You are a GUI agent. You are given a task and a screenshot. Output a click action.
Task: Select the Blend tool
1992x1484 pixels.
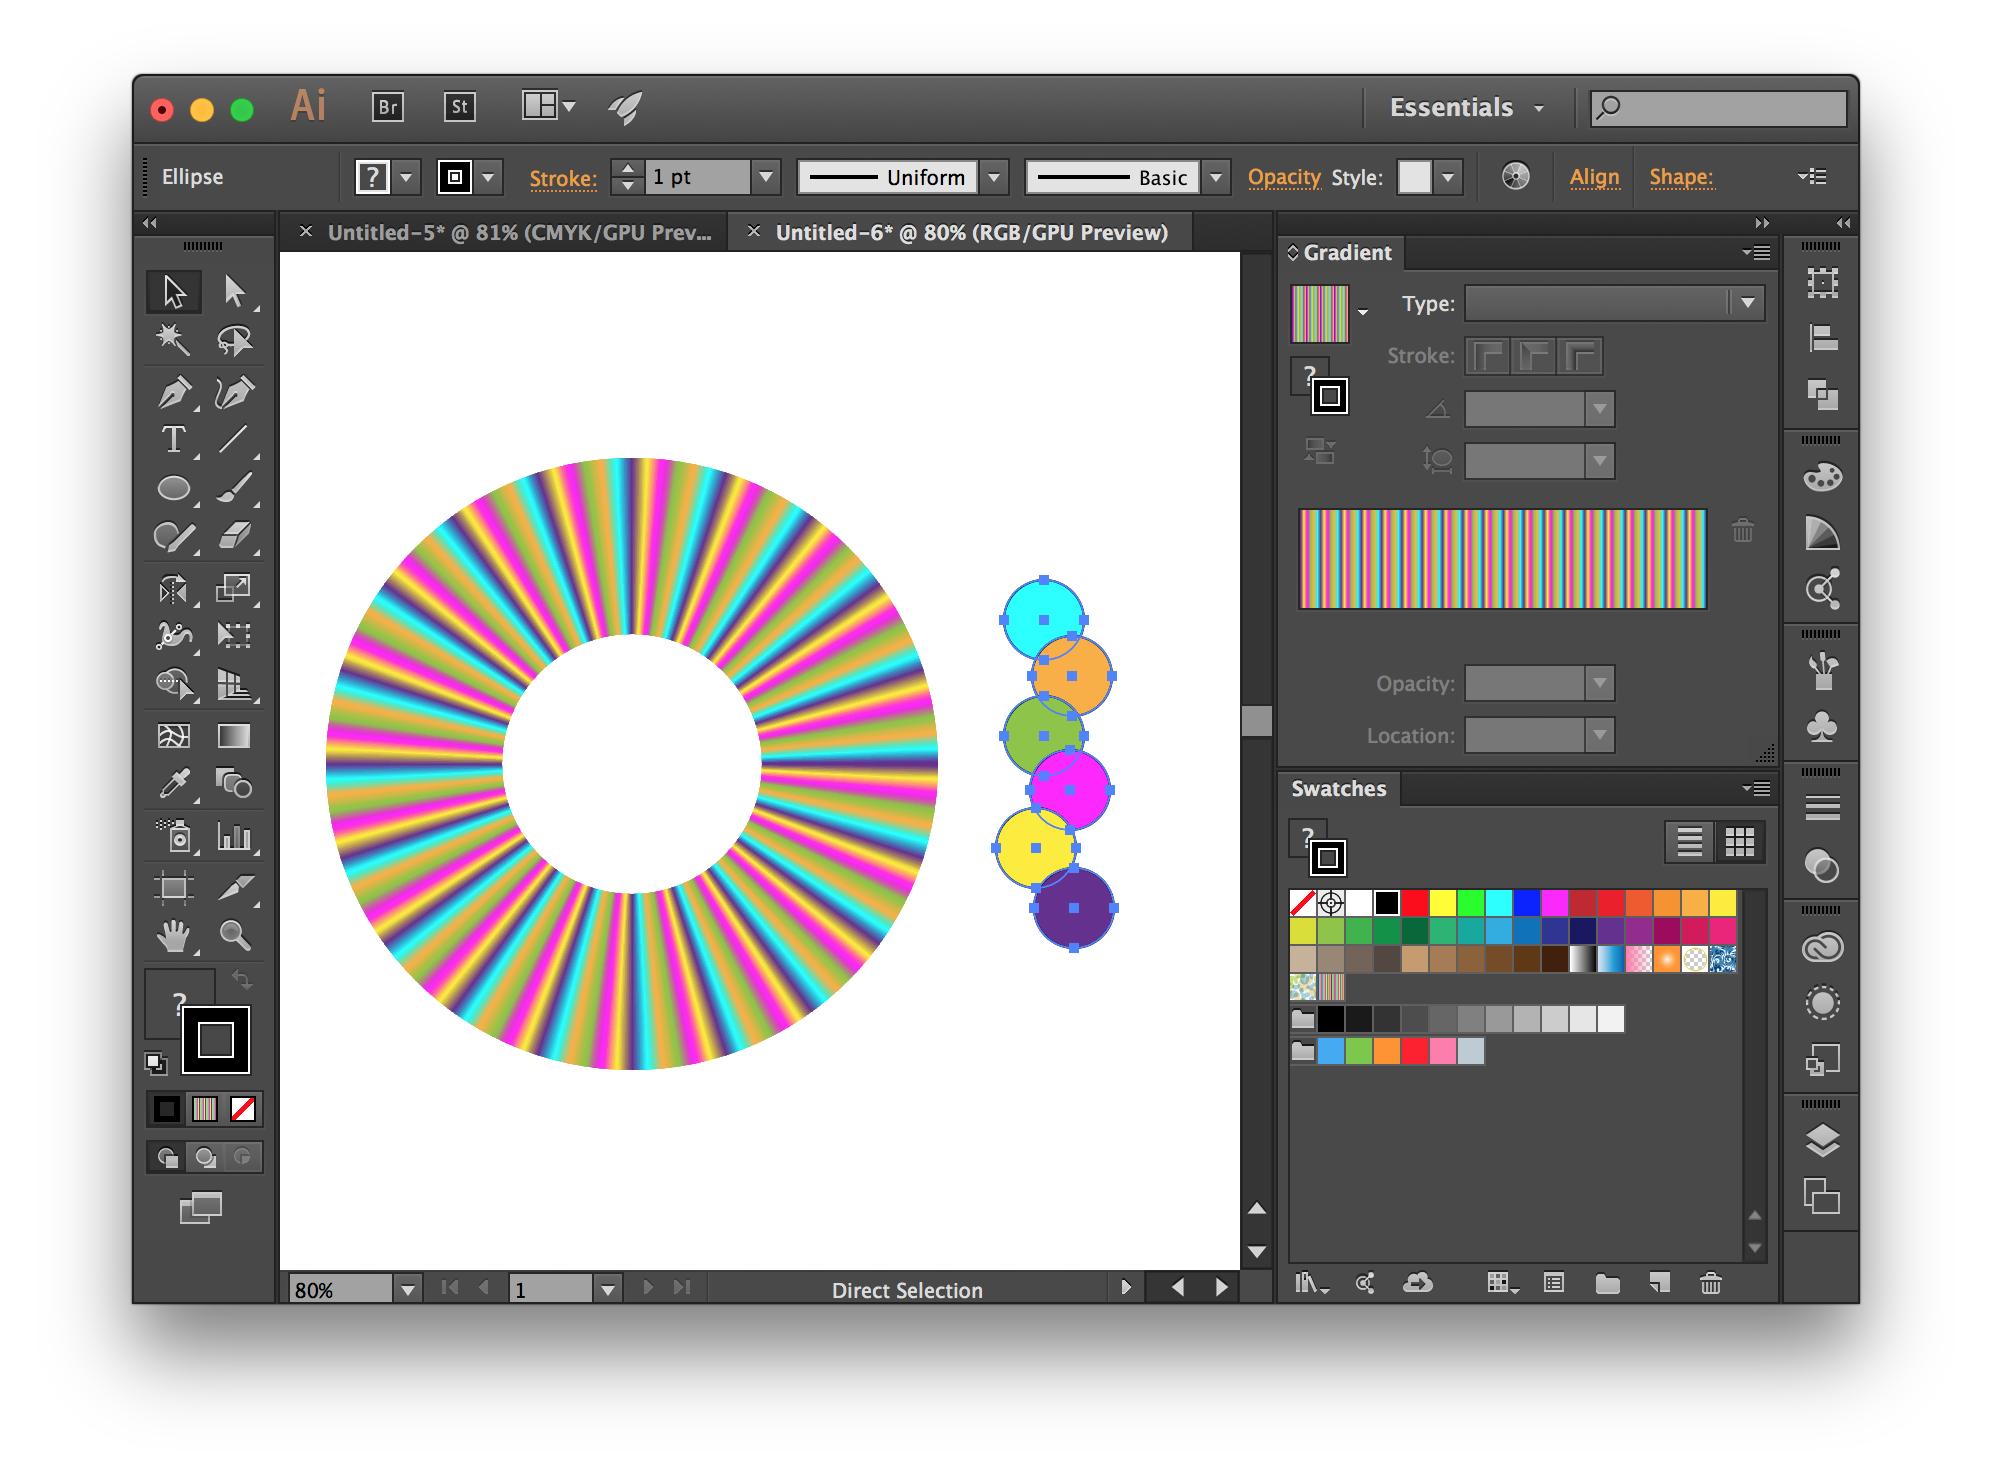tap(234, 784)
